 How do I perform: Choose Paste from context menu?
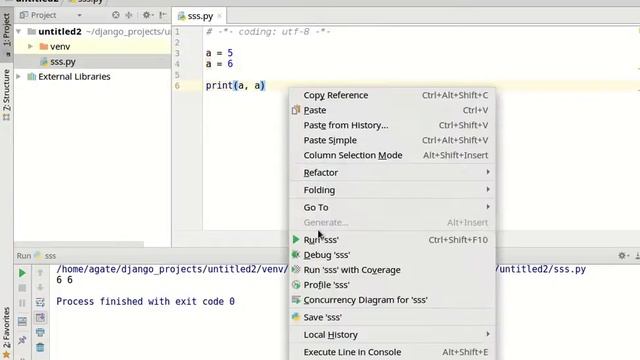pos(392,110)
